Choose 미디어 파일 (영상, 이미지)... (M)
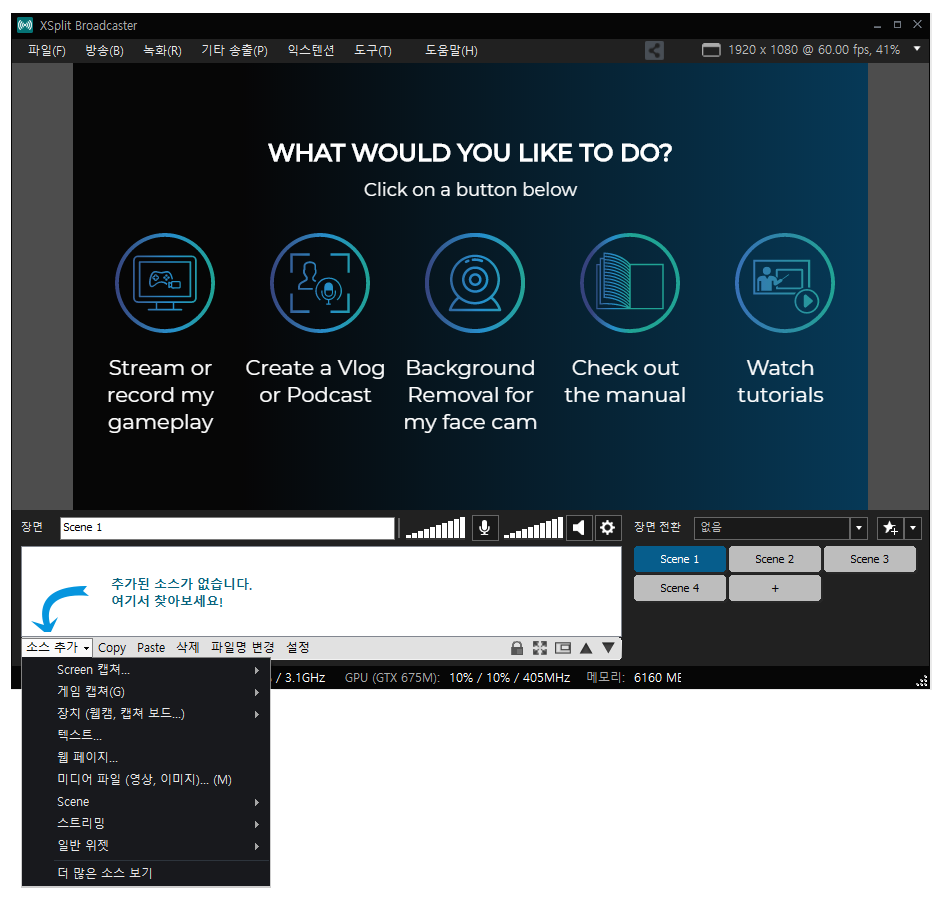 [145, 780]
